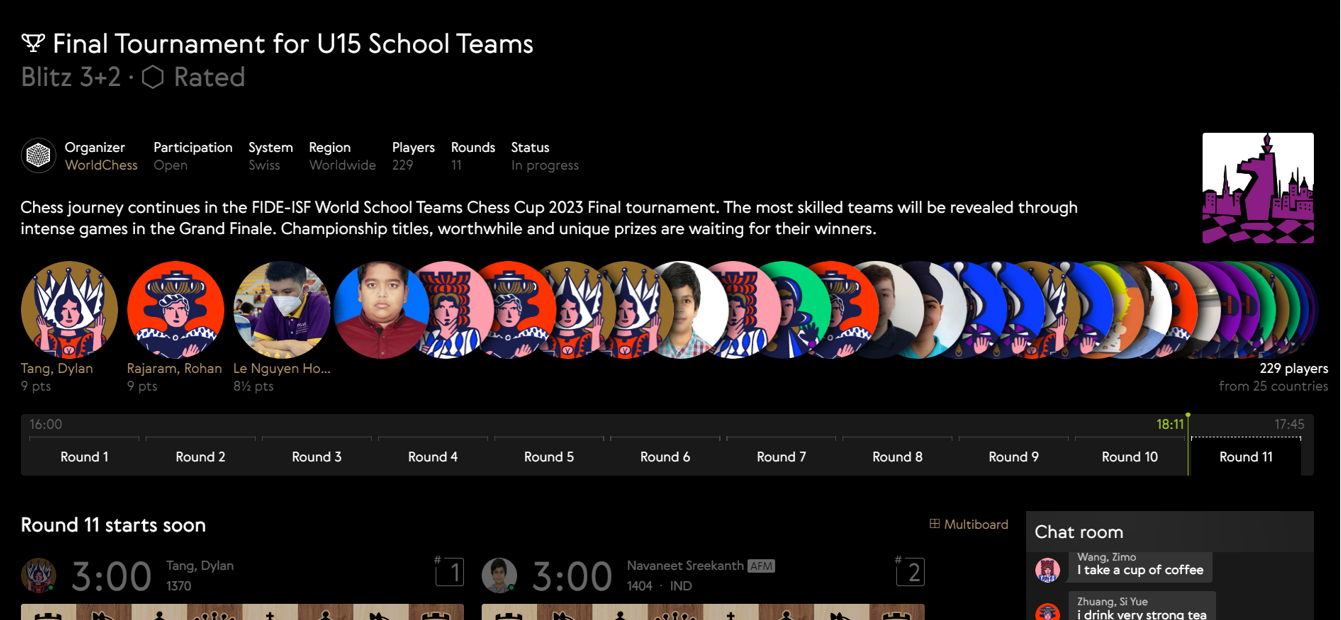This screenshot has width=1341, height=620.
Task: Click the Le Nguyen Ho... name label
Action: (x=281, y=368)
